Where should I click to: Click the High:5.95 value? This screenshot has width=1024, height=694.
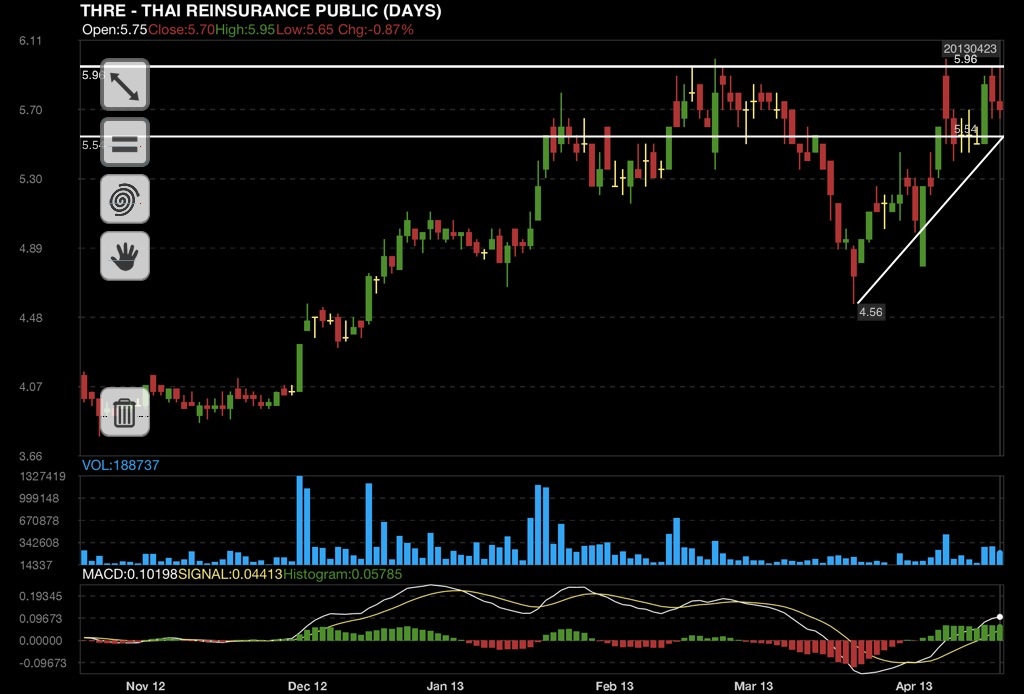[245, 29]
